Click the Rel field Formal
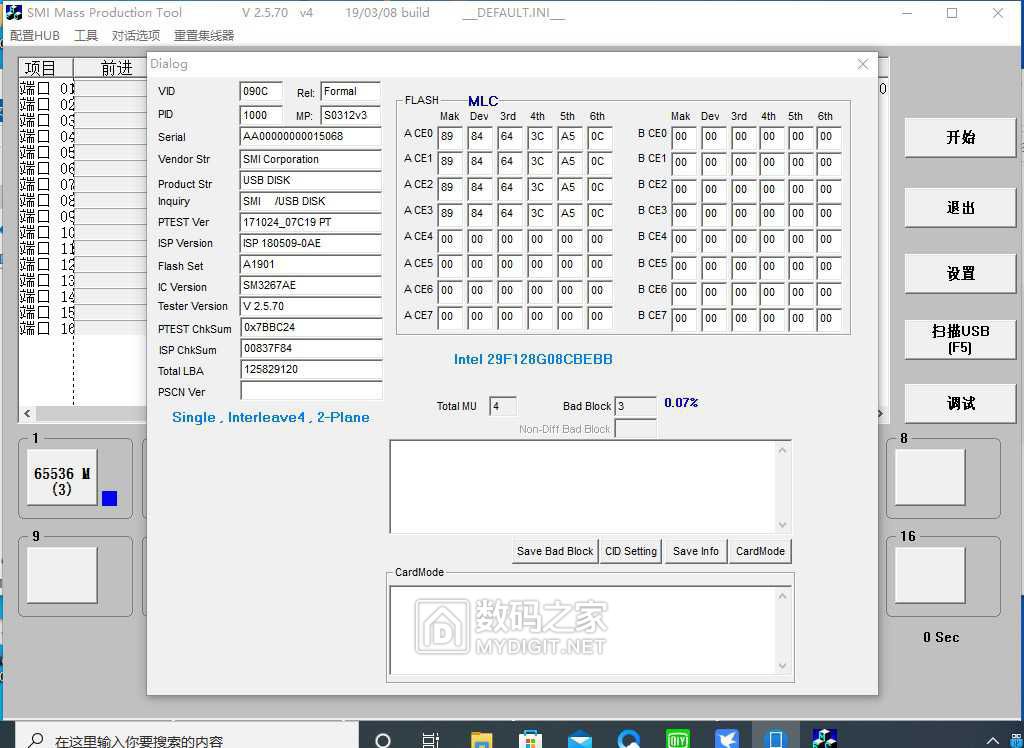This screenshot has width=1024, height=748. [351, 91]
